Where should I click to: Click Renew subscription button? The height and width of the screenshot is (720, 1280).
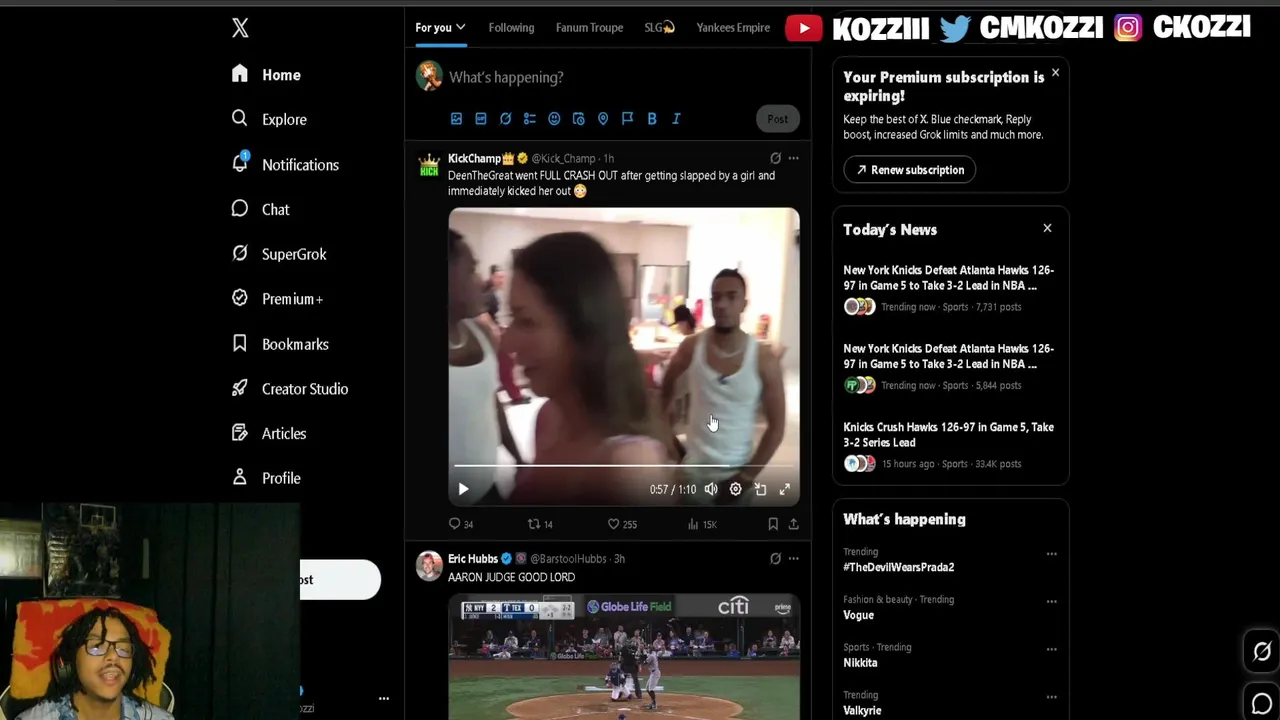click(x=909, y=170)
